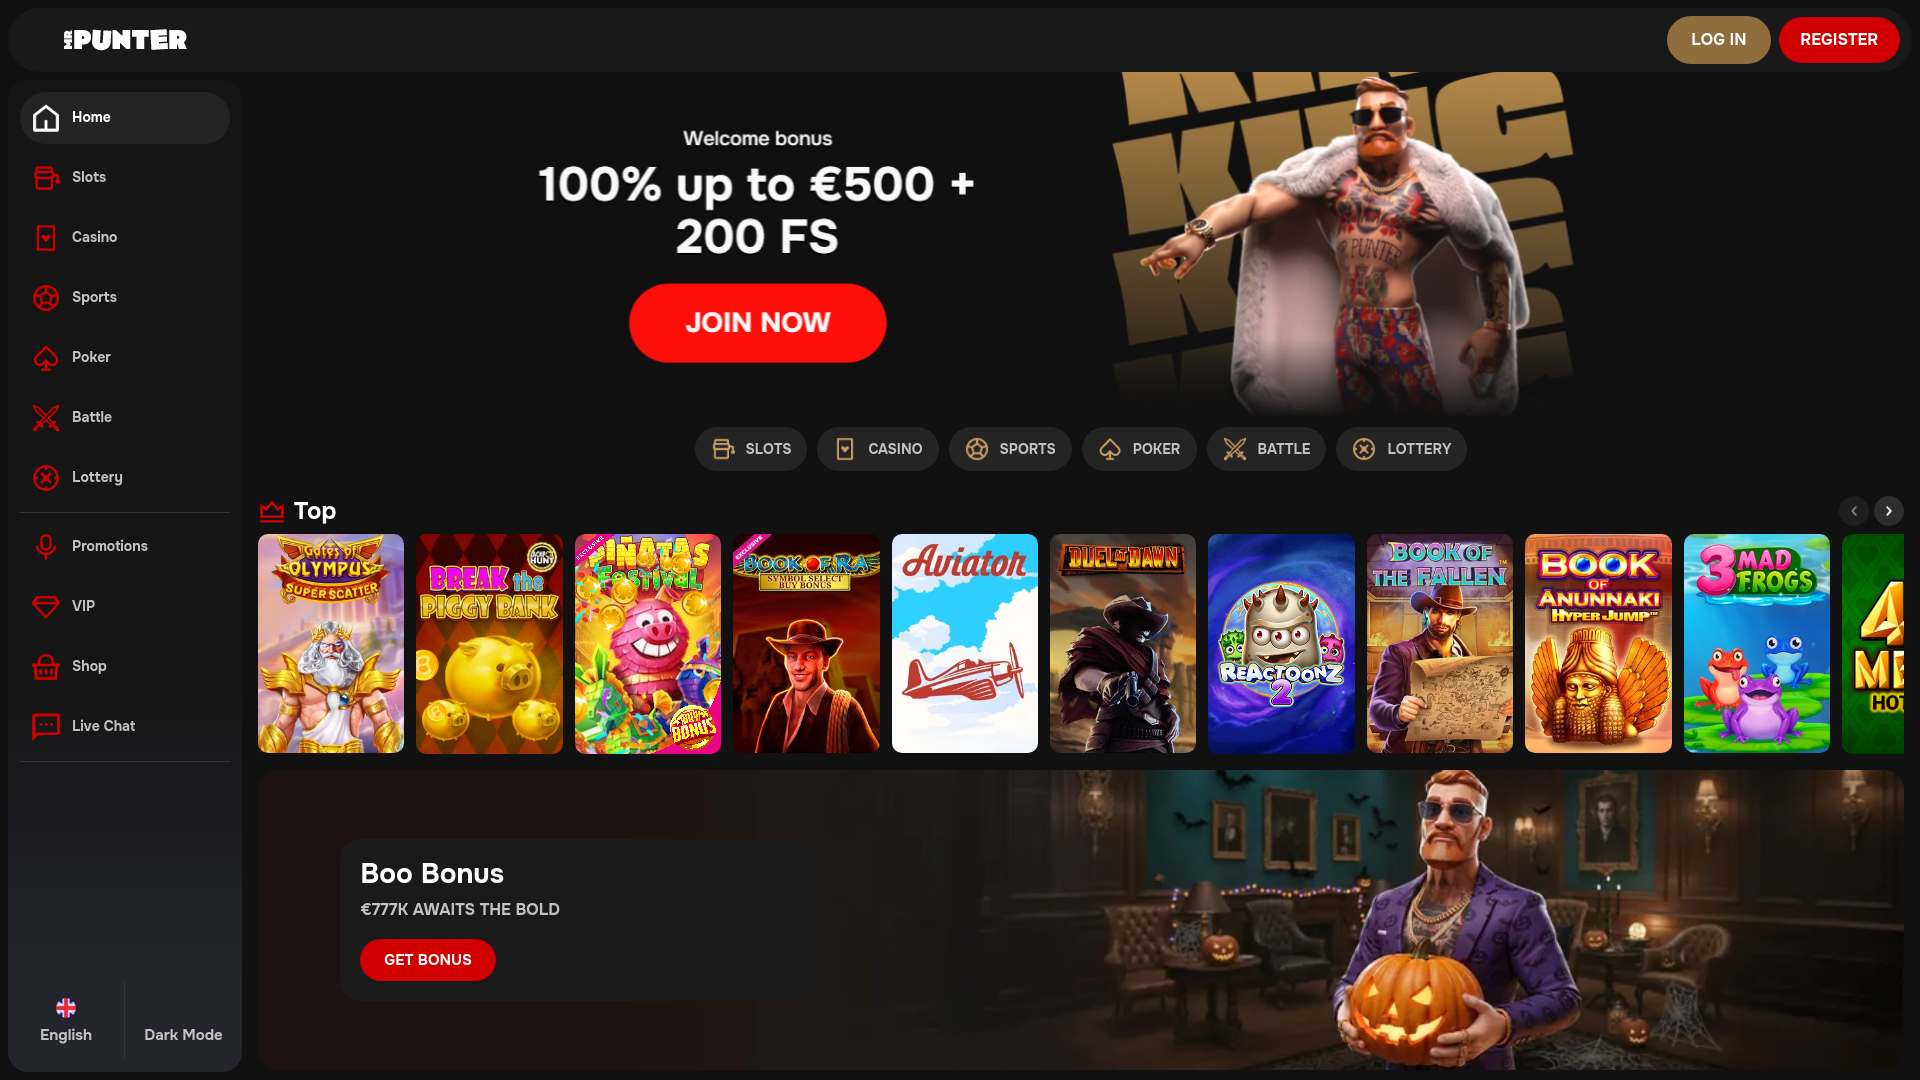Open Live Chat speech bubble icon
1920x1080 pixels.
[x=46, y=726]
